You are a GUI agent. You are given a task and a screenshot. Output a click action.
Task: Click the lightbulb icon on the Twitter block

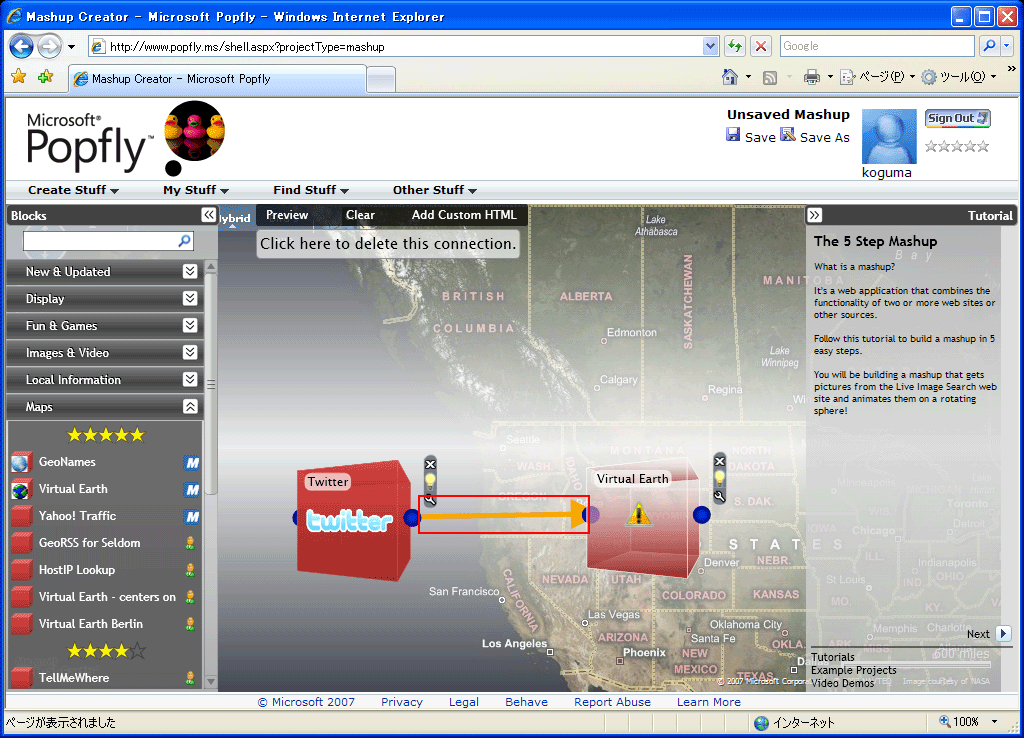point(430,482)
